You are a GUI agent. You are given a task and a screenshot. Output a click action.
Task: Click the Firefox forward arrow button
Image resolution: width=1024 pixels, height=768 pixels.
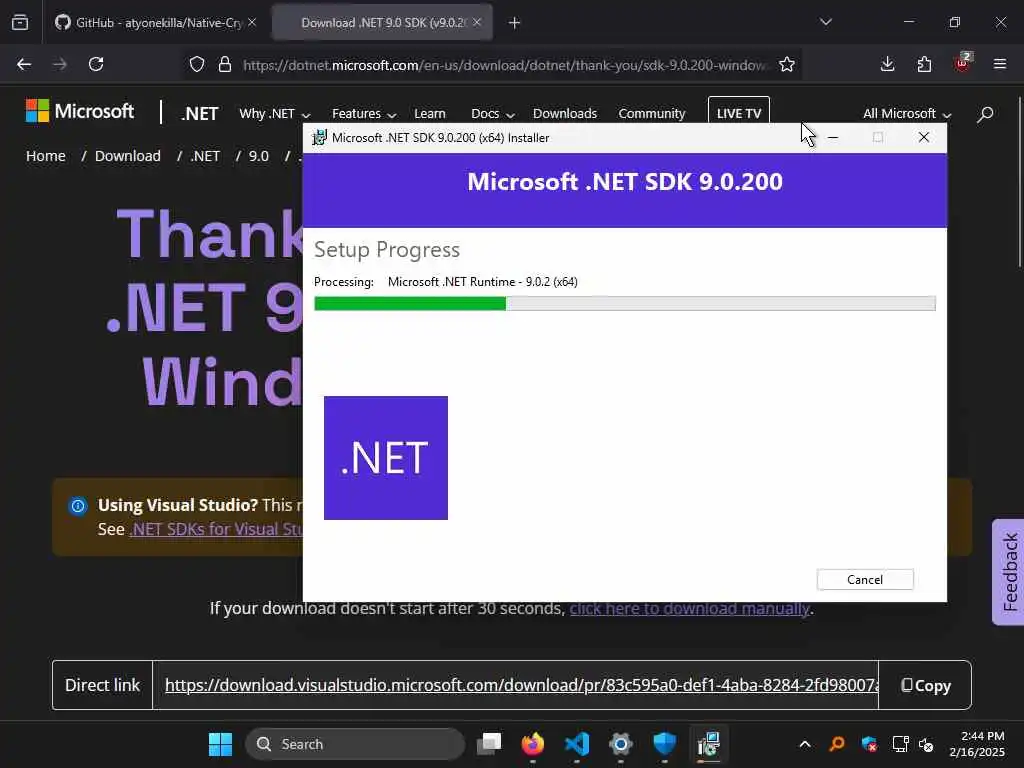[59, 64]
